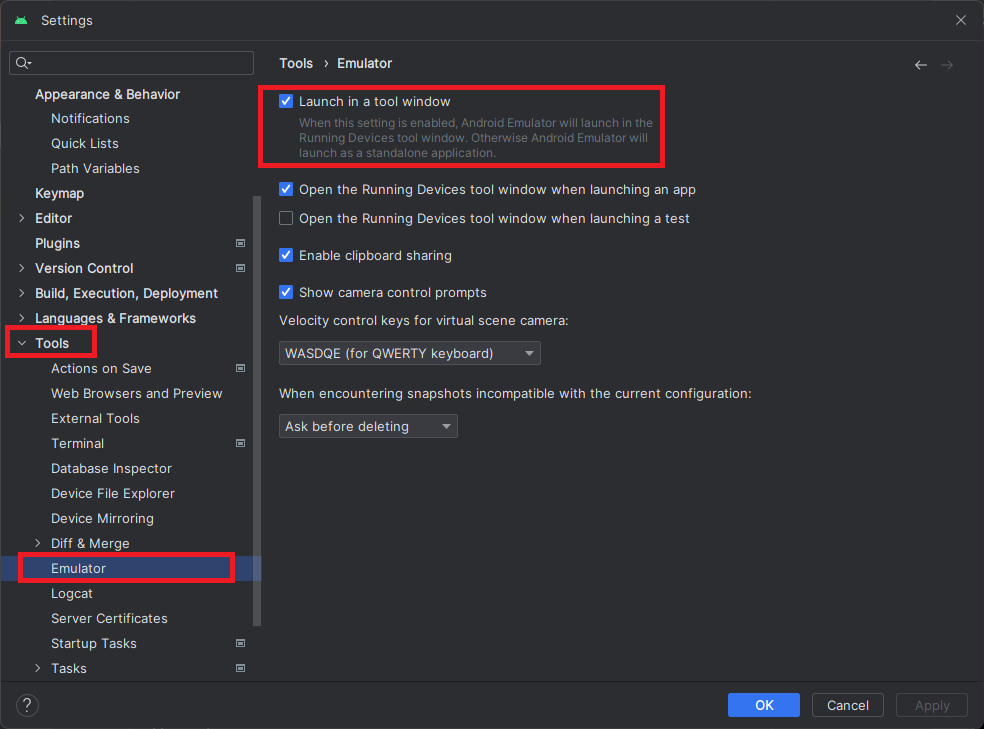The width and height of the screenshot is (984, 729).
Task: Open Startup Tasks settings
Action: [94, 644]
